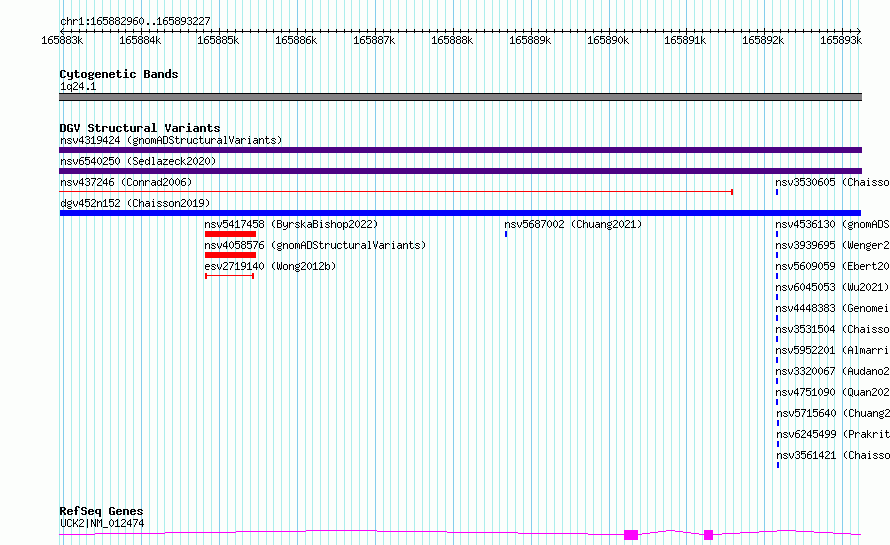890x545 pixels.
Task: Open nsv5687002 Chuang2021 variant label
Action: click(573, 224)
